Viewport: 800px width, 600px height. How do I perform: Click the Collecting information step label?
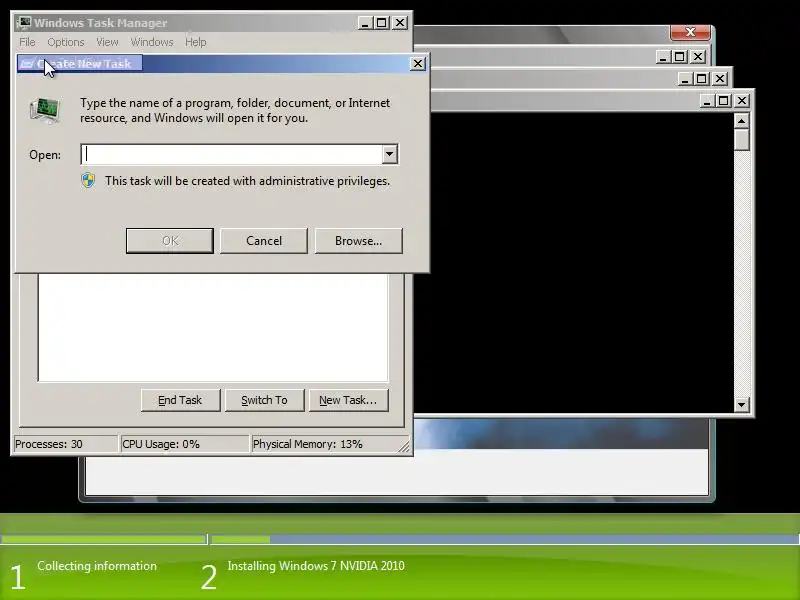tap(97, 566)
